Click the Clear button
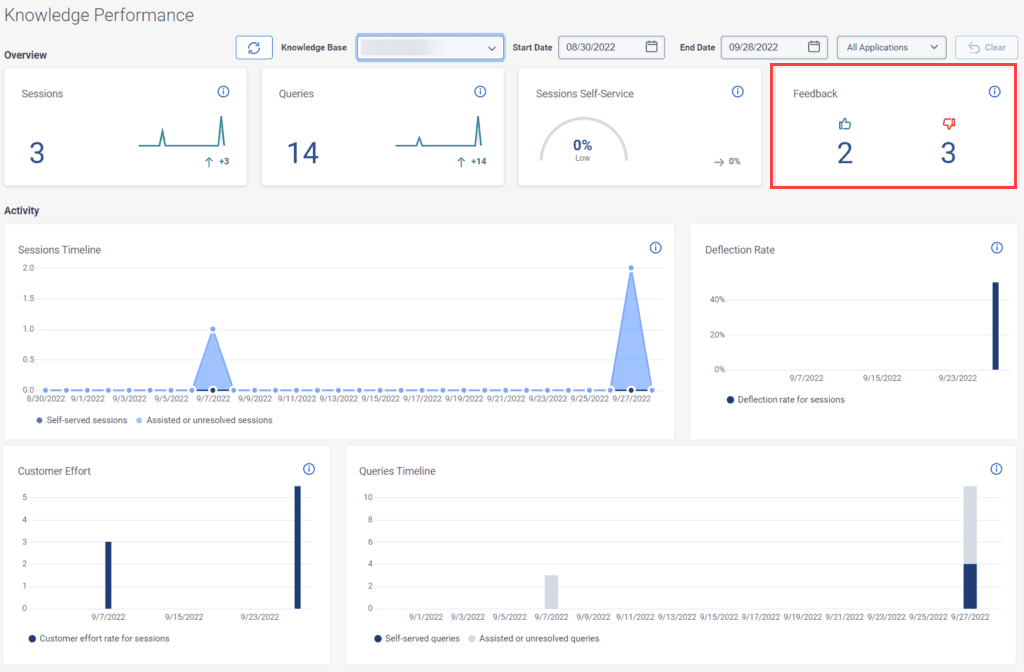Screen dimensions: 1024x672 pos(986,47)
